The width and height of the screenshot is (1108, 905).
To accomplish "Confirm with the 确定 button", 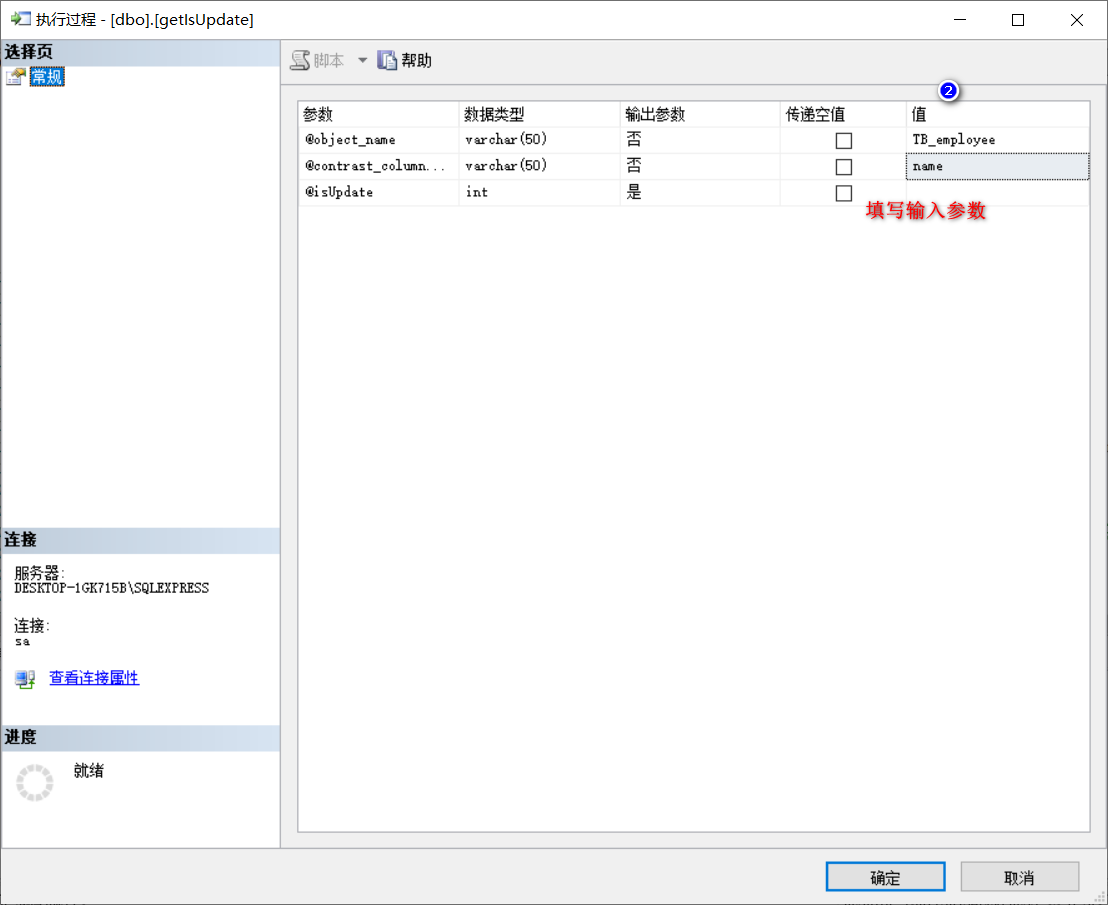I will point(885,877).
